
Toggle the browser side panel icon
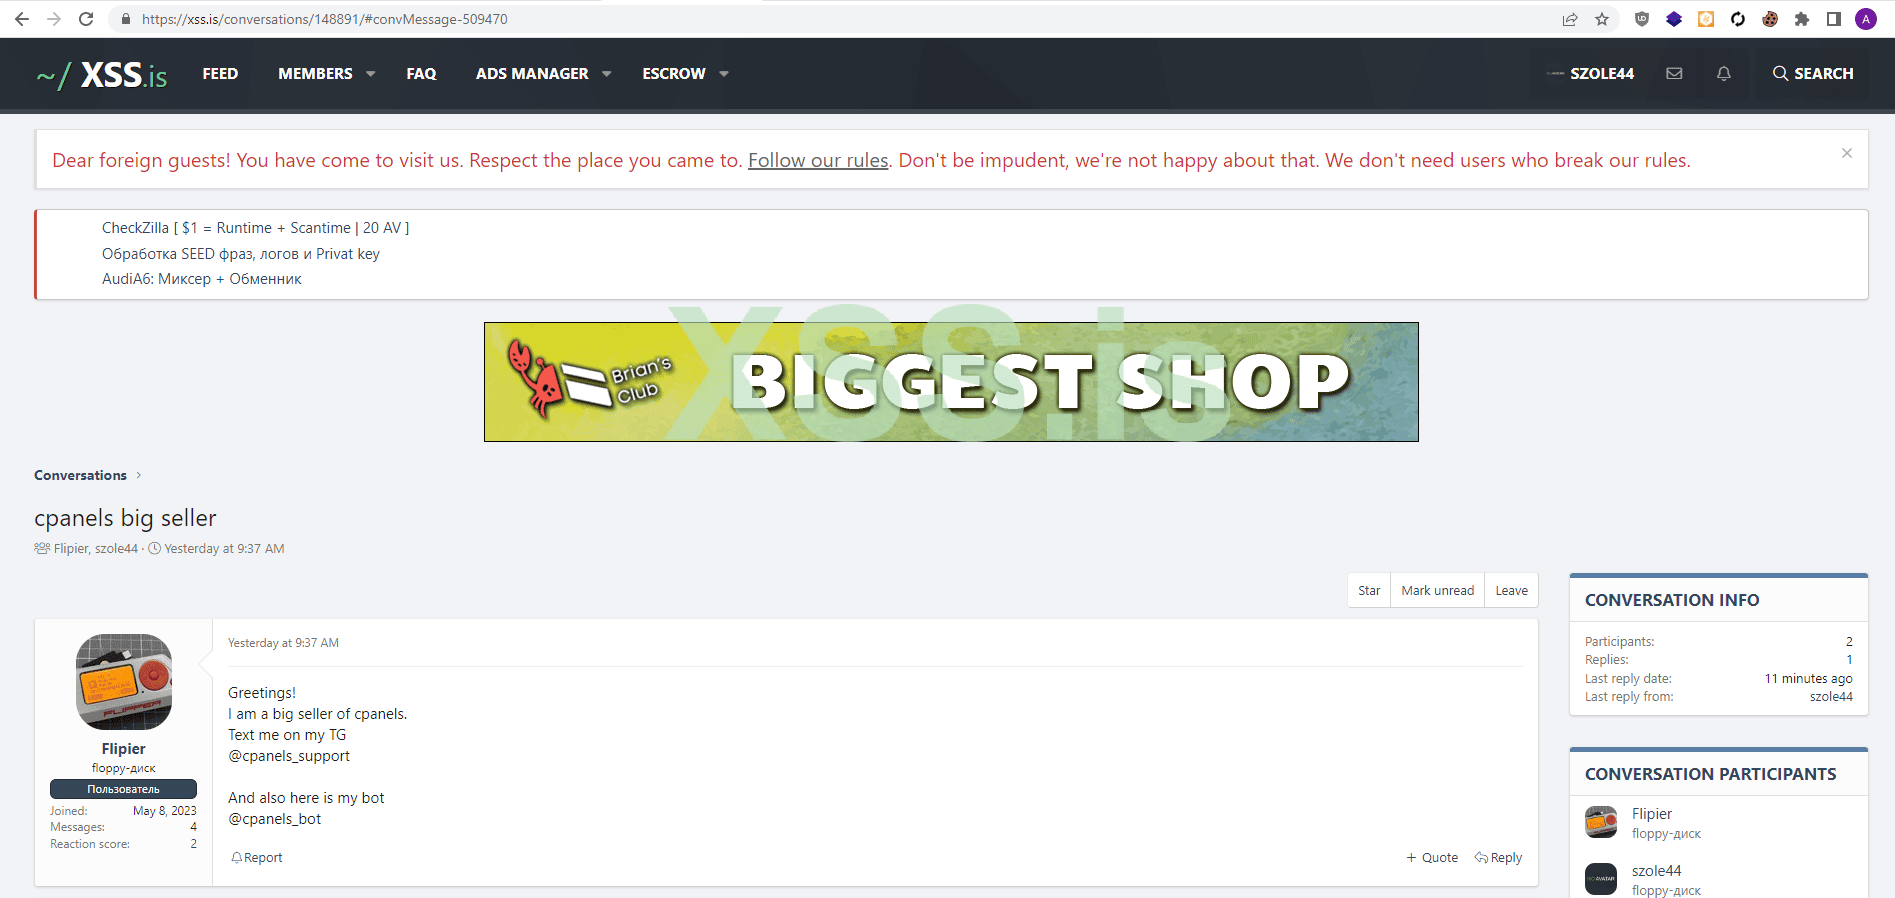tap(1834, 19)
